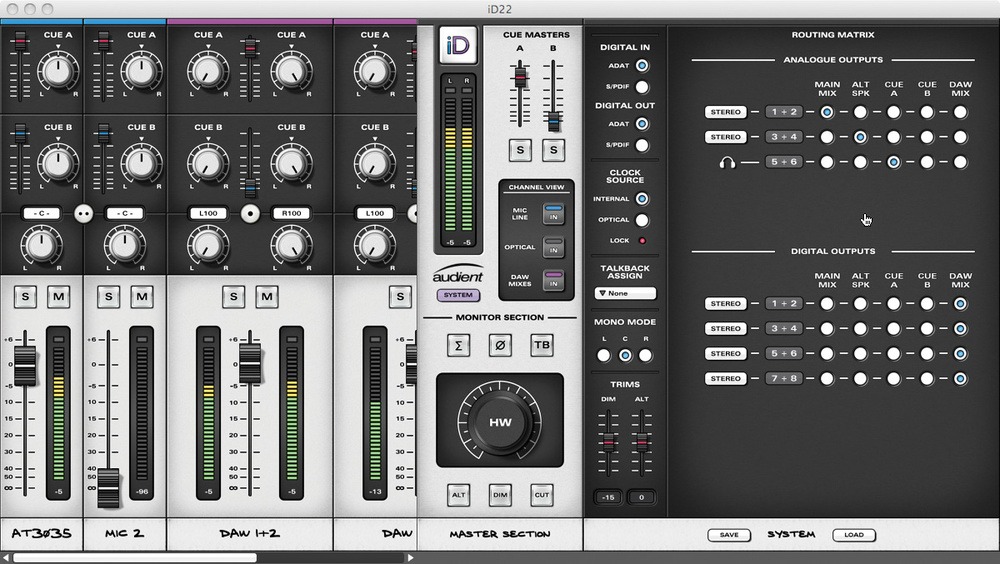1000x564 pixels.
Task: Toggle the DIM monitor button
Action: 500,495
